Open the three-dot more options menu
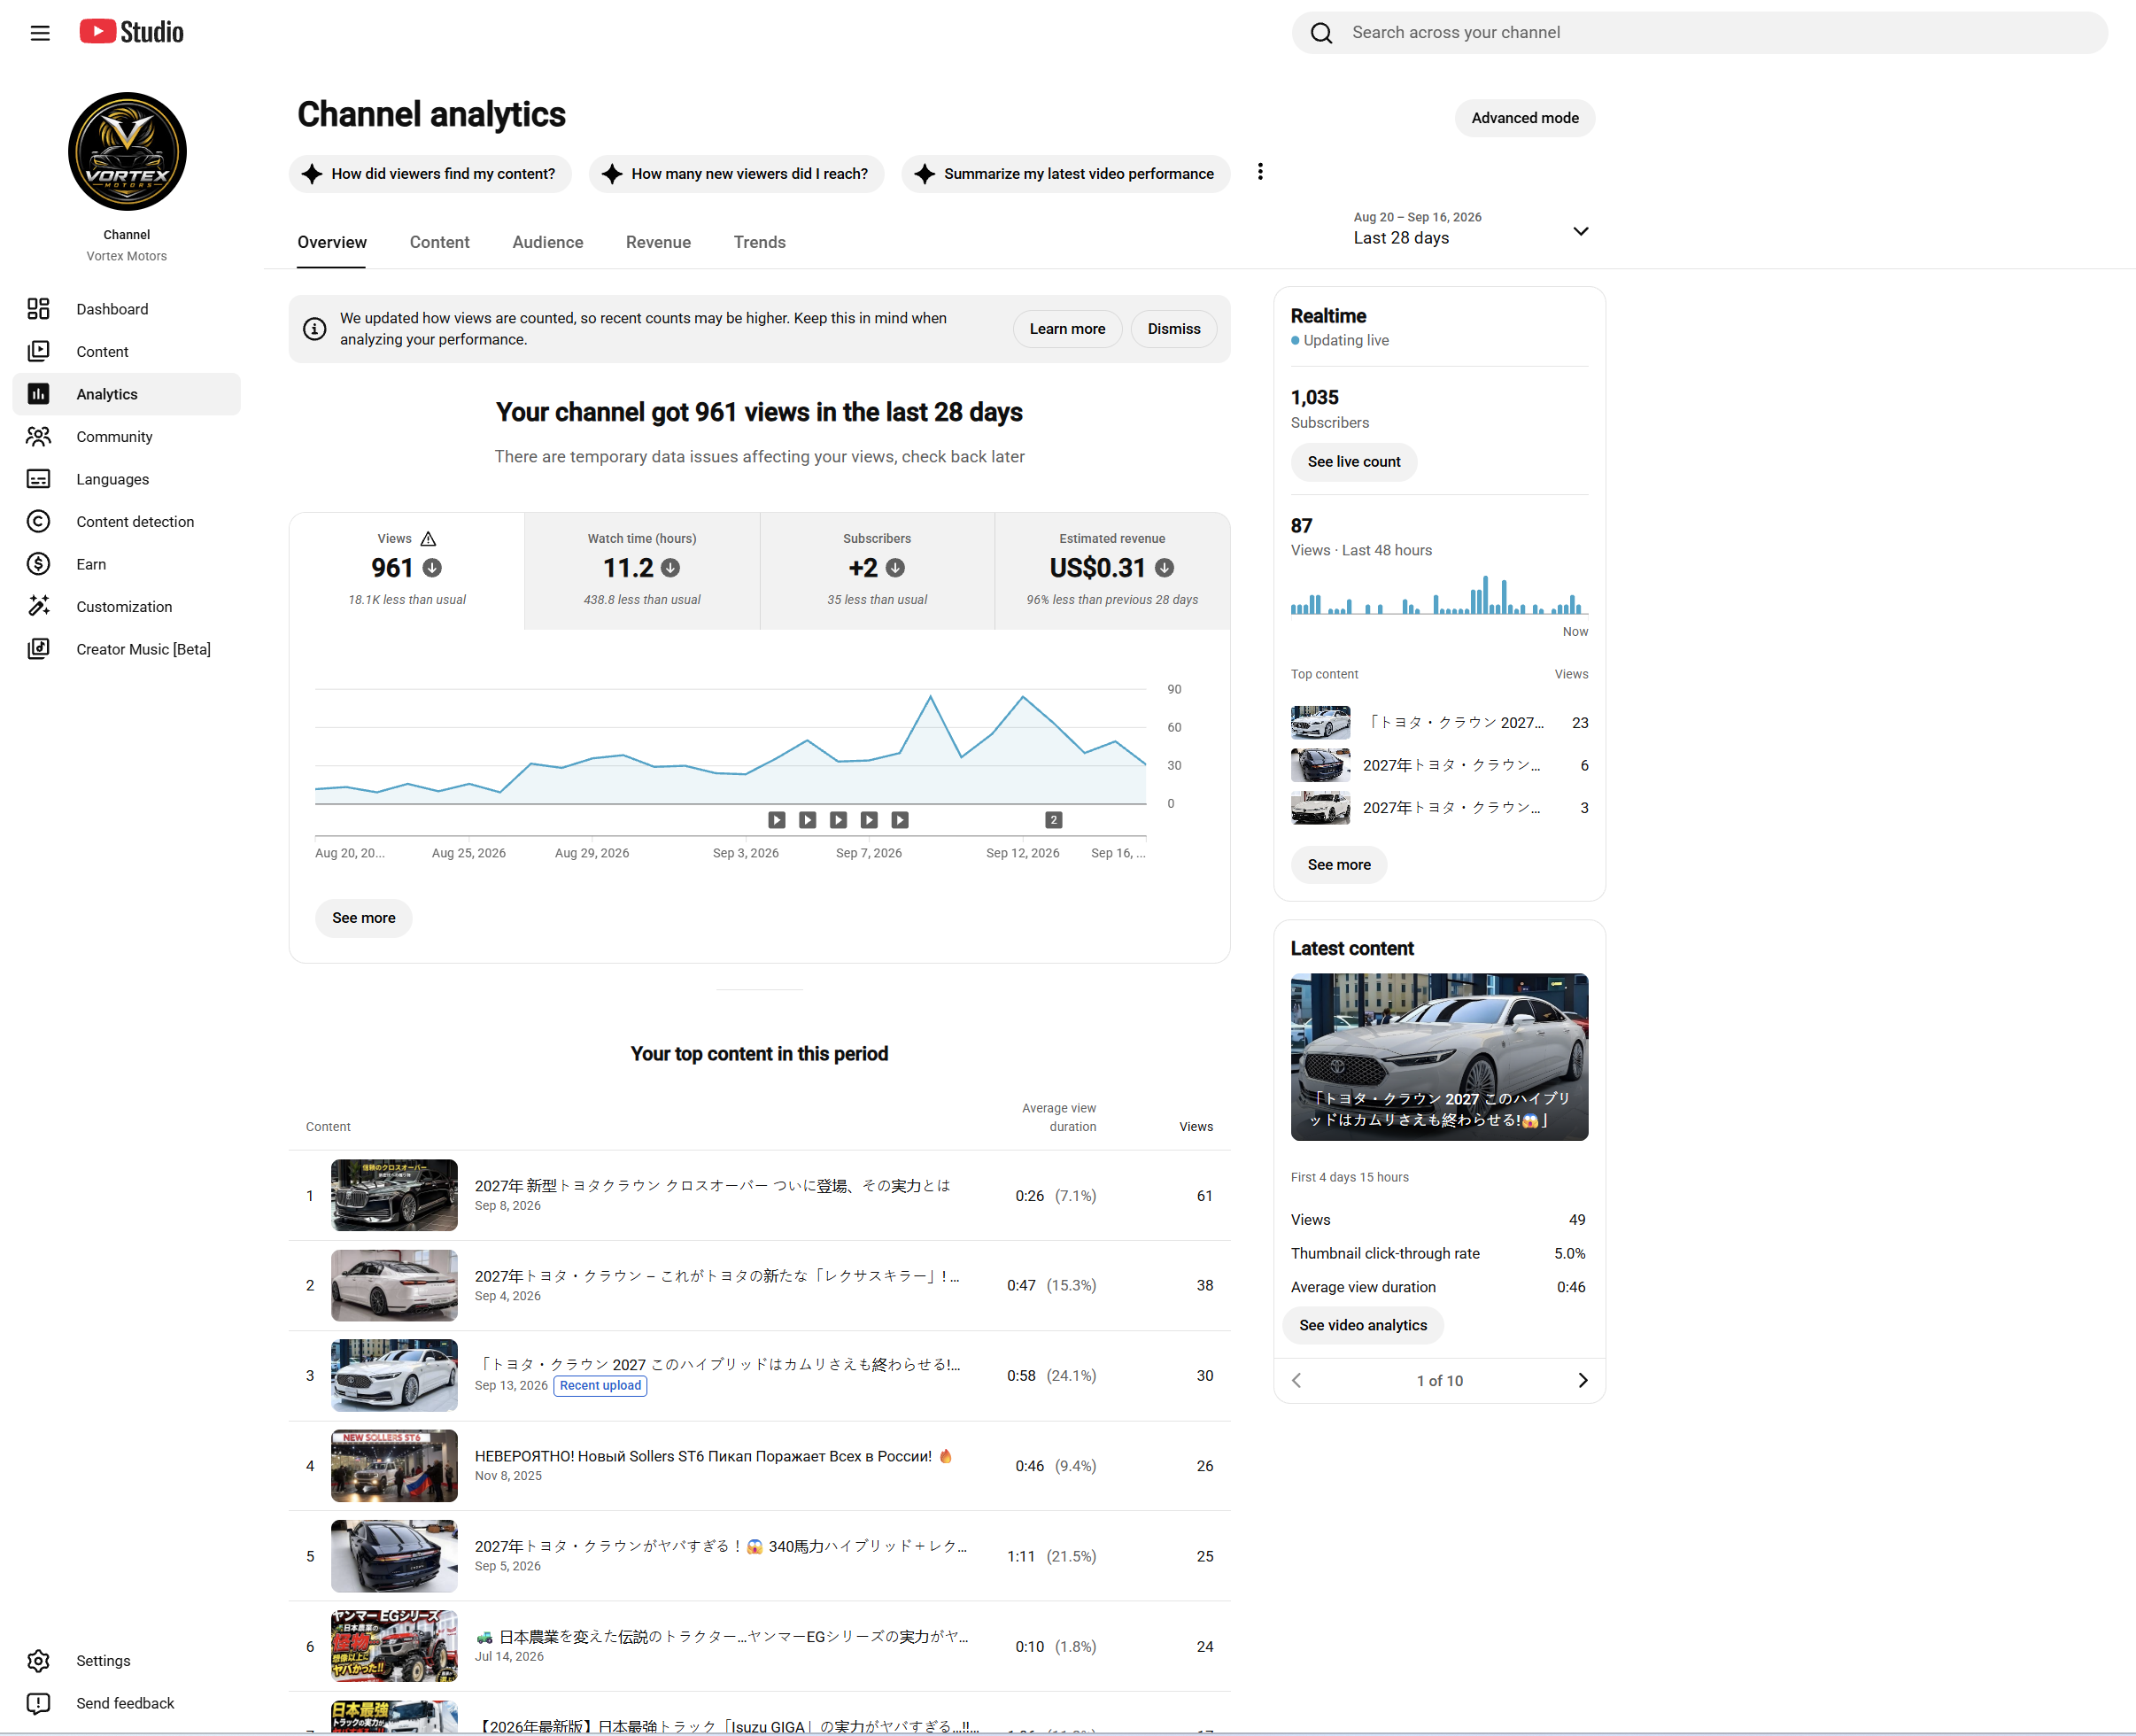The width and height of the screenshot is (2136, 1736). point(1260,172)
